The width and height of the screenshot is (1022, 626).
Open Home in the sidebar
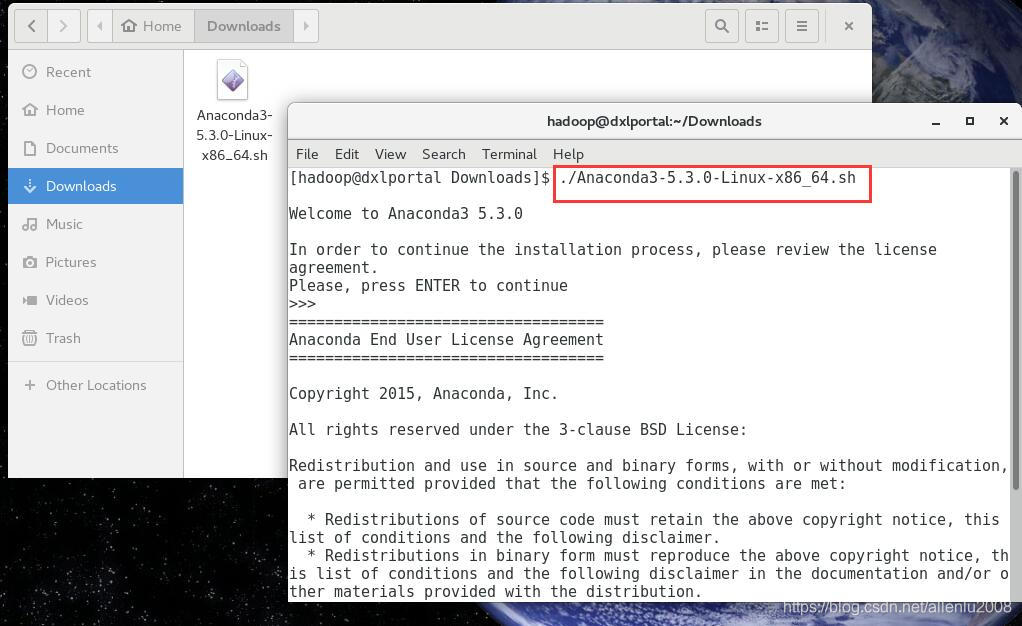[x=96, y=110]
